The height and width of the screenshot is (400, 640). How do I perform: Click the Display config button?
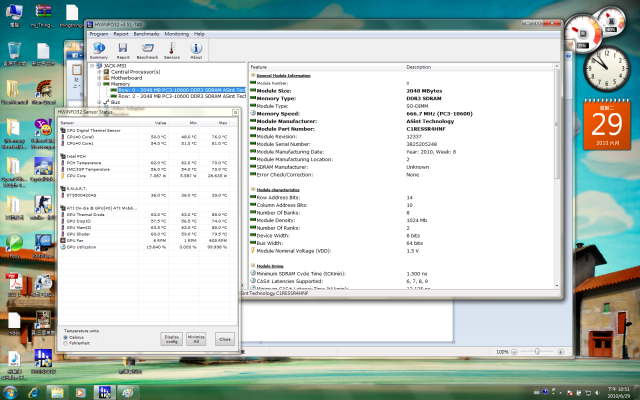pyautogui.click(x=171, y=339)
